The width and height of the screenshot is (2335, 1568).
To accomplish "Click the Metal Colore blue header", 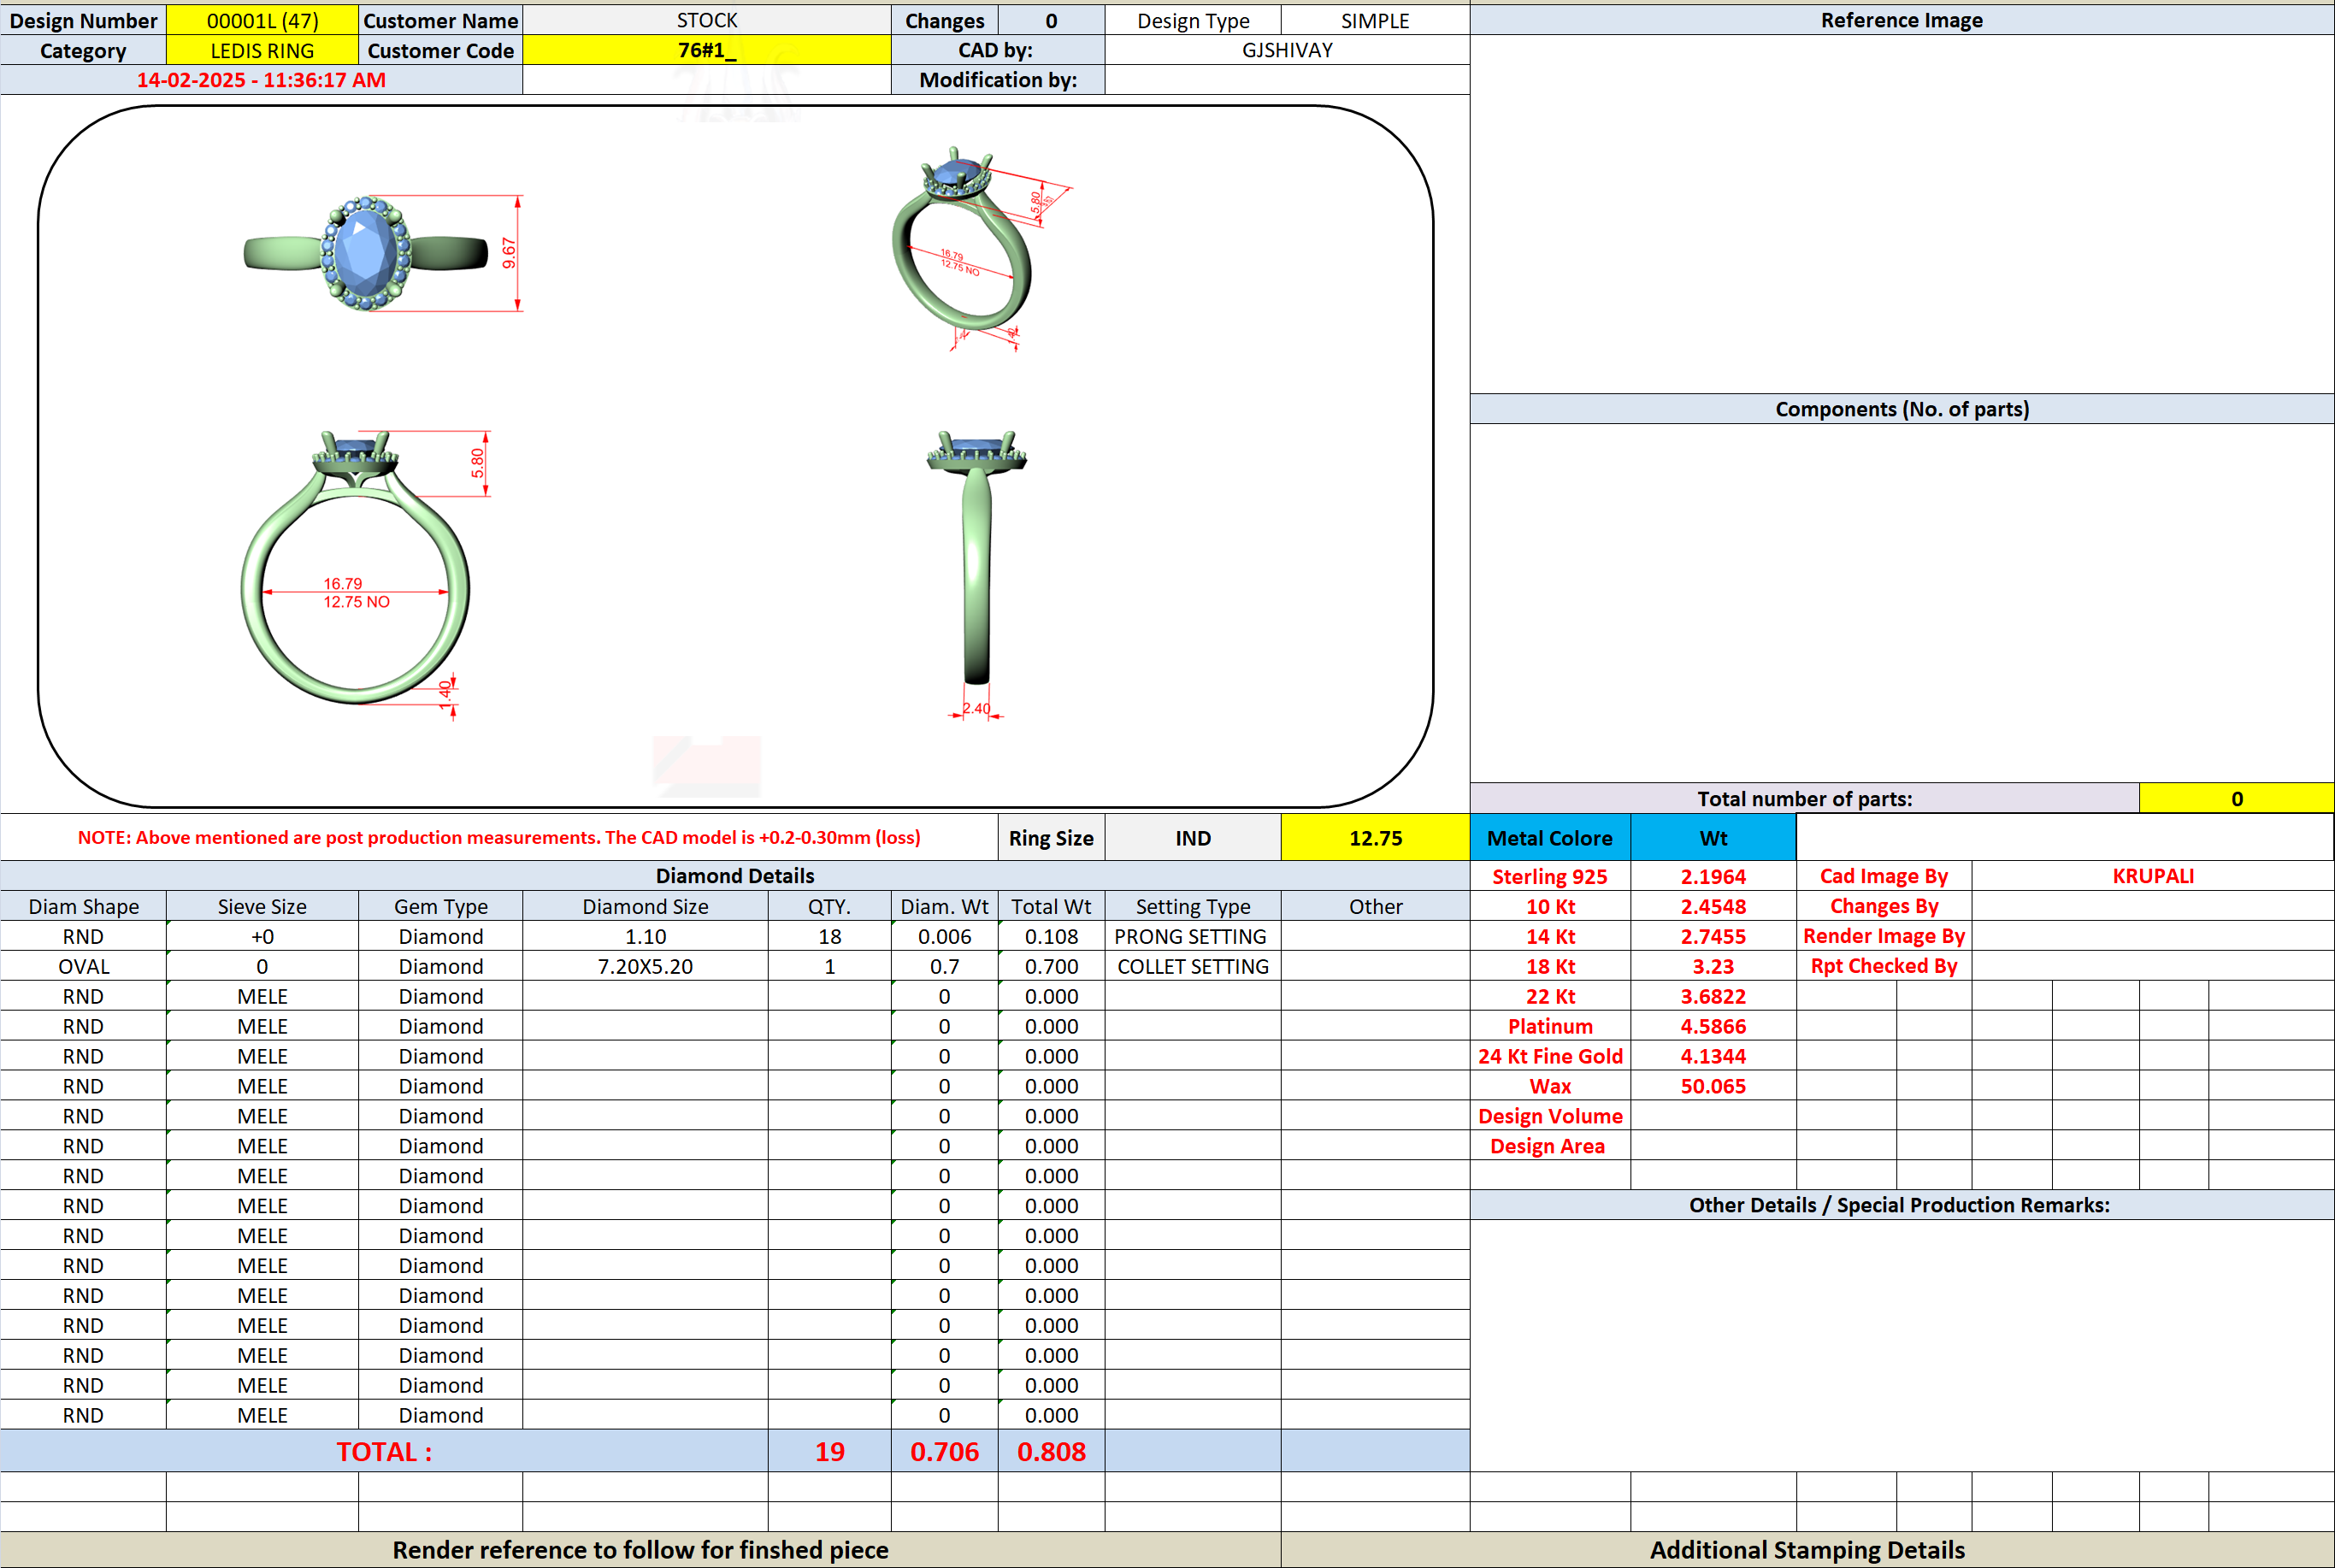I will click(1550, 838).
